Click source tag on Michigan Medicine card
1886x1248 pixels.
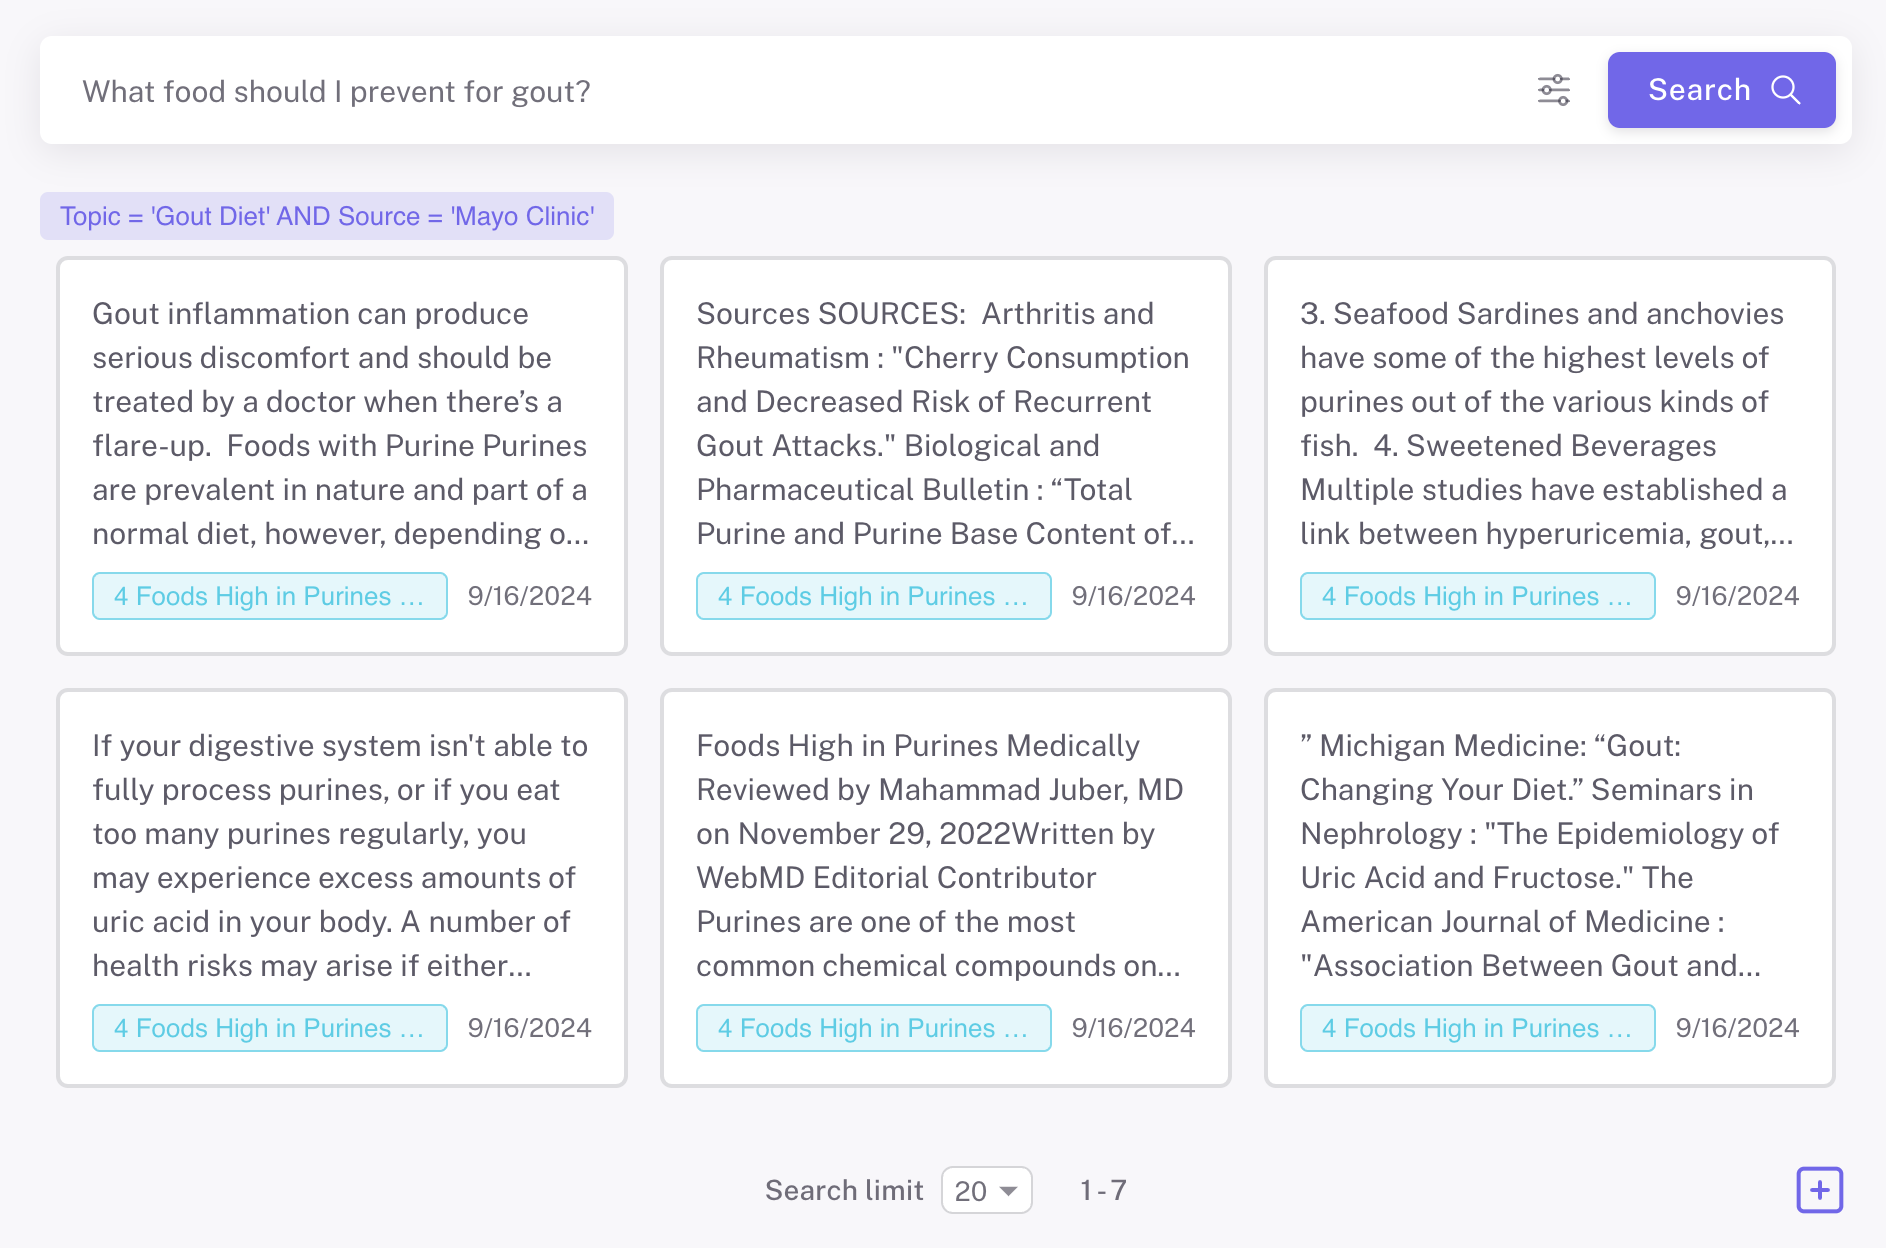[1477, 1028]
